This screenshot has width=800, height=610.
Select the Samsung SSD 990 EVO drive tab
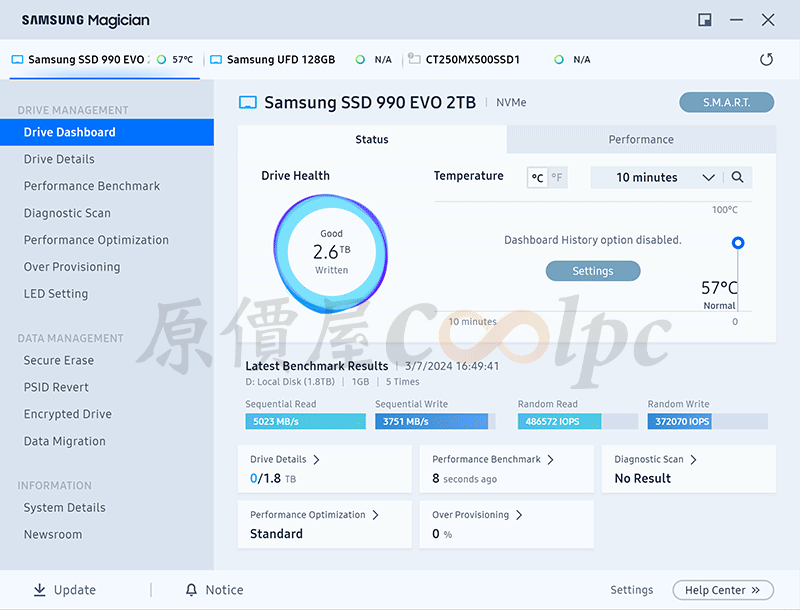point(104,60)
